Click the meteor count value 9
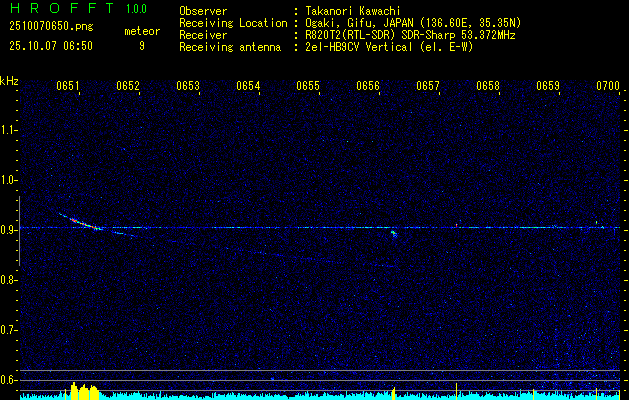The height and width of the screenshot is (400, 629). pyautogui.click(x=142, y=46)
